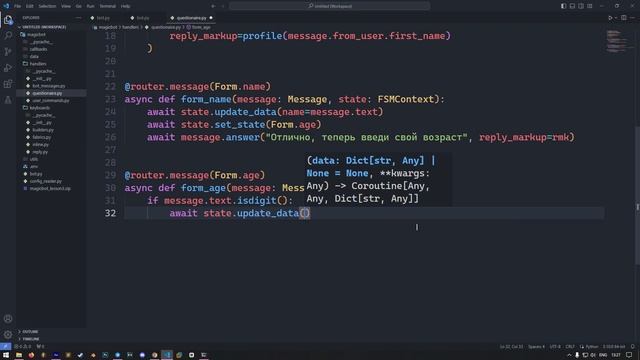Image resolution: width=640 pixels, height=360 pixels.
Task: Expand the TIMELINE section
Action: pos(51,339)
